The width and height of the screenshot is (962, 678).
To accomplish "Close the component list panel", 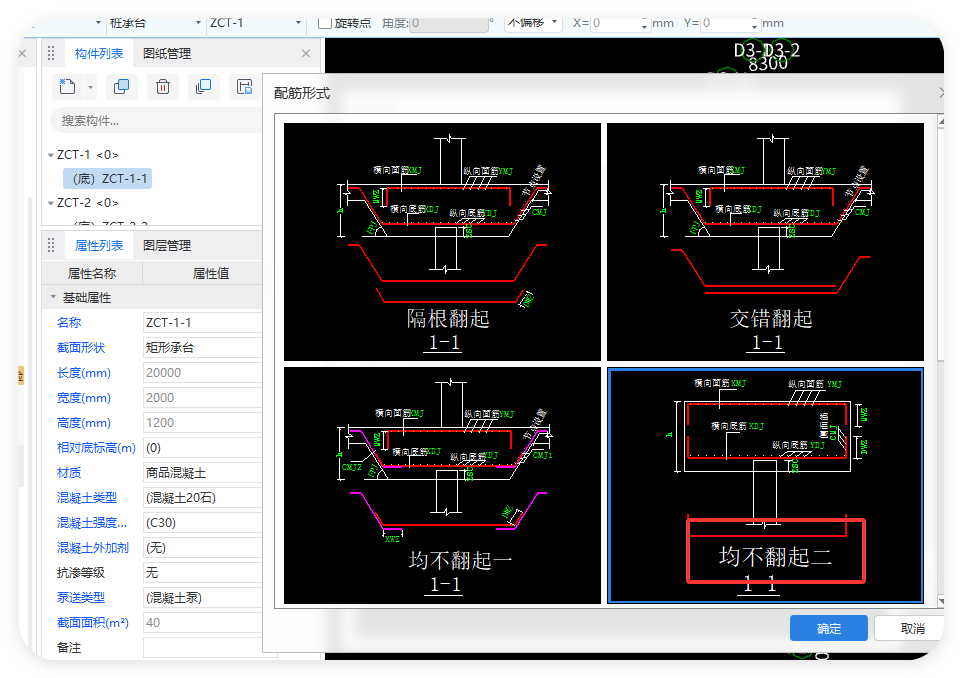I will (x=306, y=53).
